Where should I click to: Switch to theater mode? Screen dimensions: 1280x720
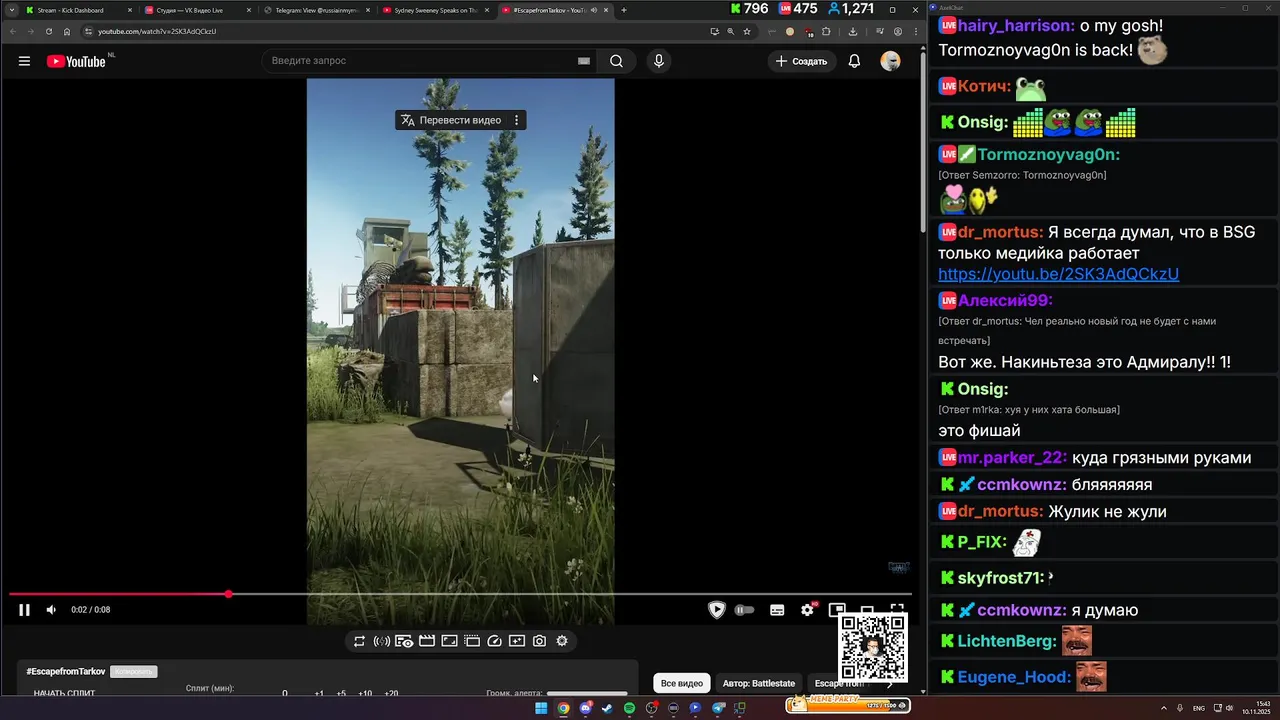click(867, 610)
